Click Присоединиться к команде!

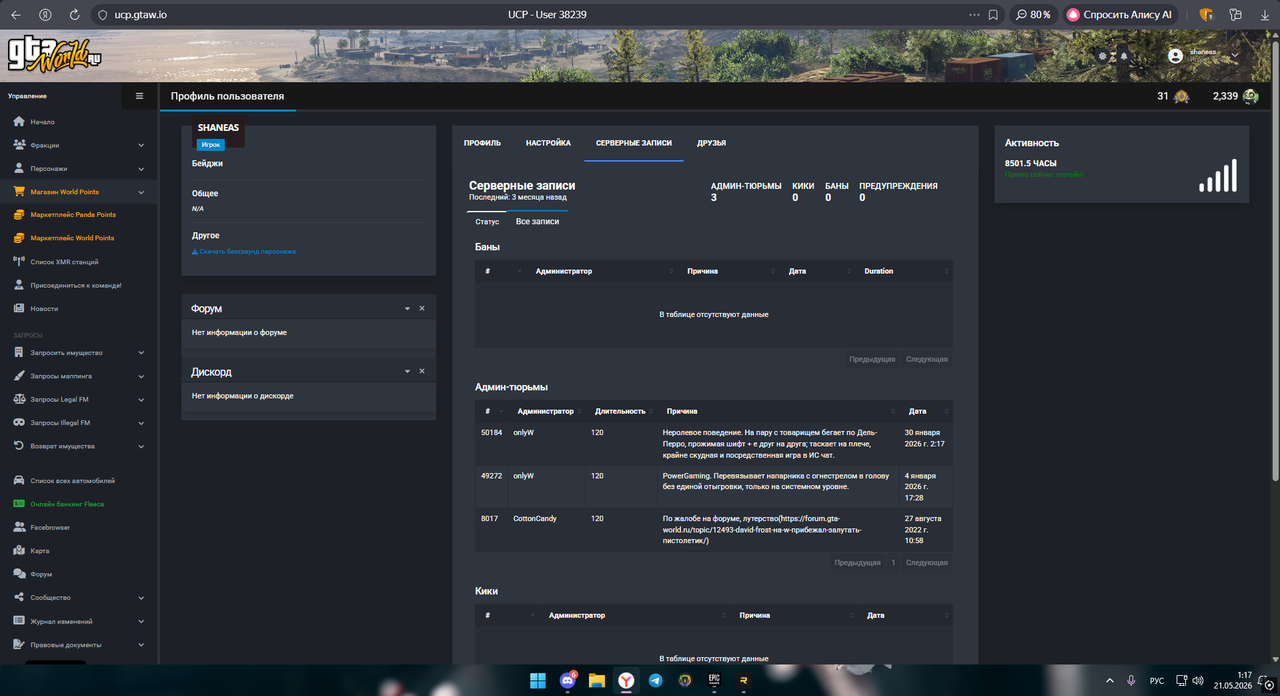coord(76,285)
